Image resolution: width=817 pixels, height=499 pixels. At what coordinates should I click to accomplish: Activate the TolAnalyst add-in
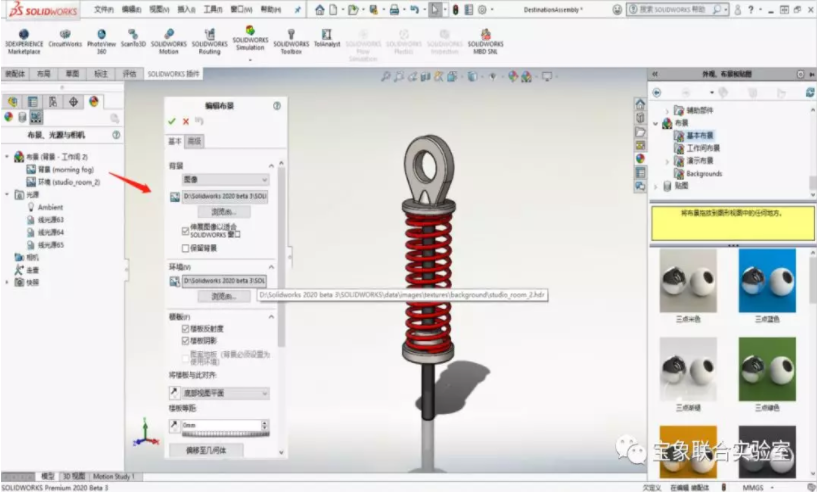pyautogui.click(x=327, y=38)
